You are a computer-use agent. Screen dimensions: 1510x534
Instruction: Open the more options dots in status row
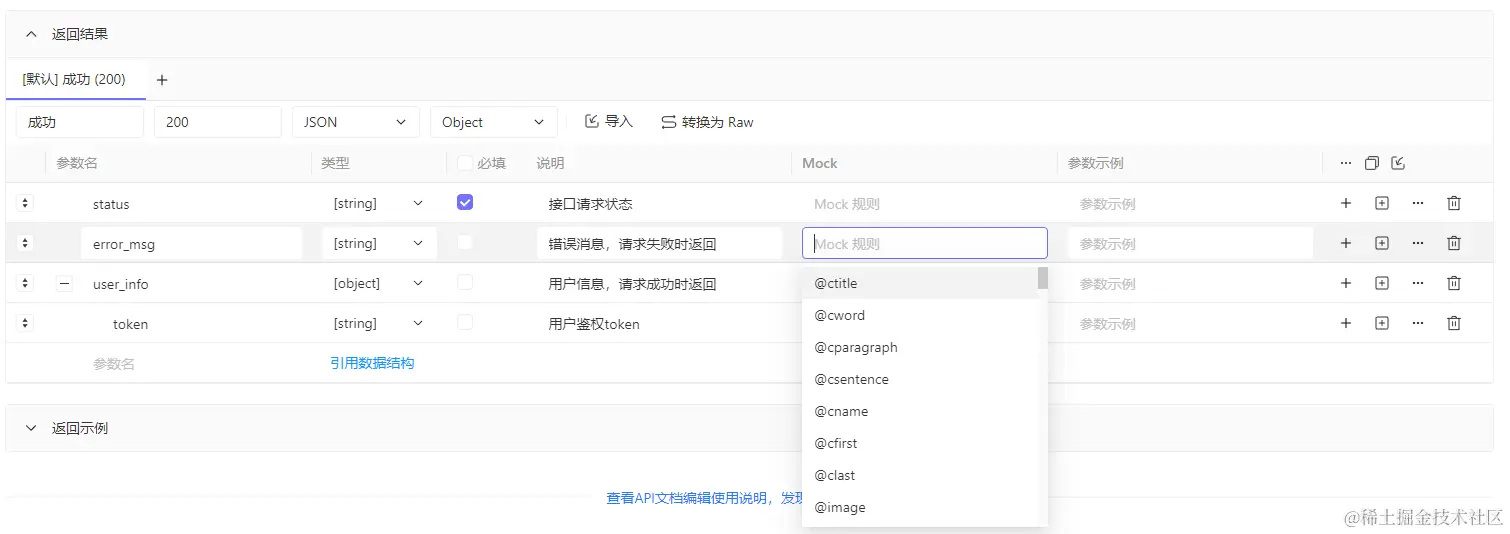coord(1418,203)
